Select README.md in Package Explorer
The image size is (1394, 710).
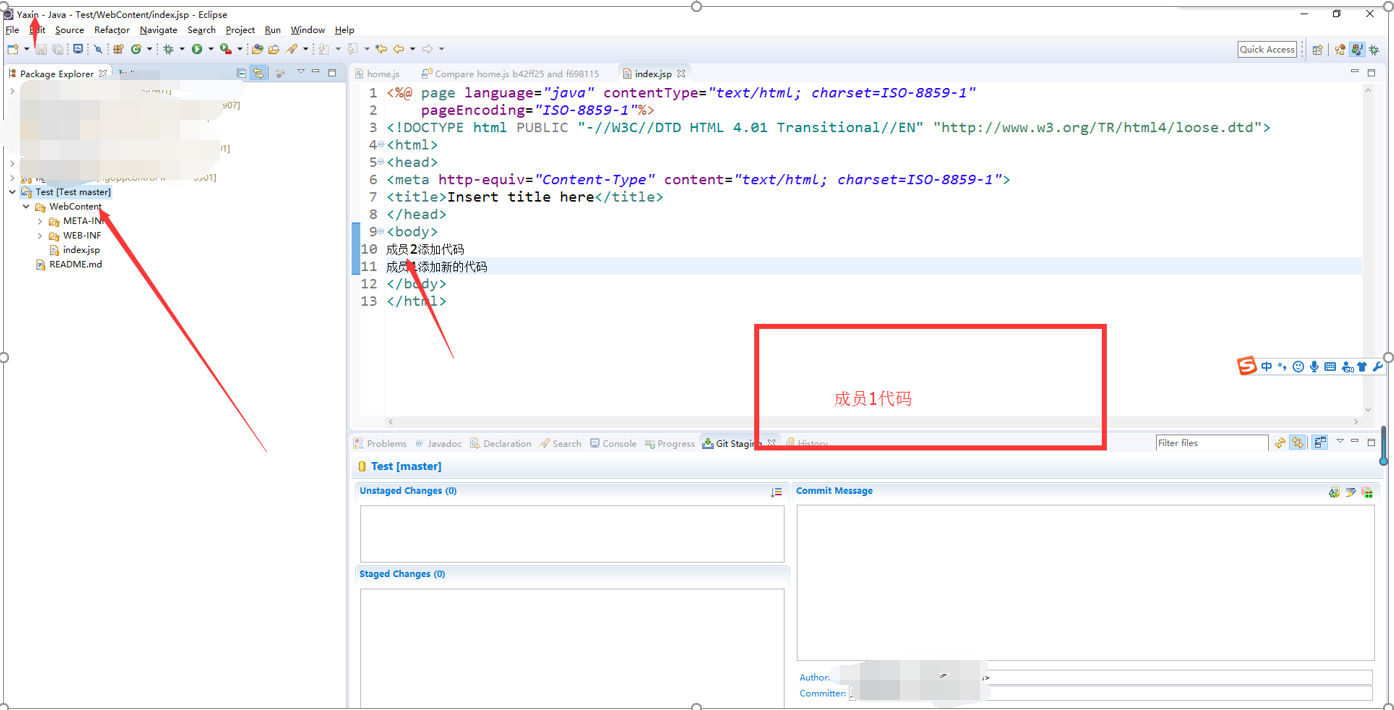click(x=68, y=265)
